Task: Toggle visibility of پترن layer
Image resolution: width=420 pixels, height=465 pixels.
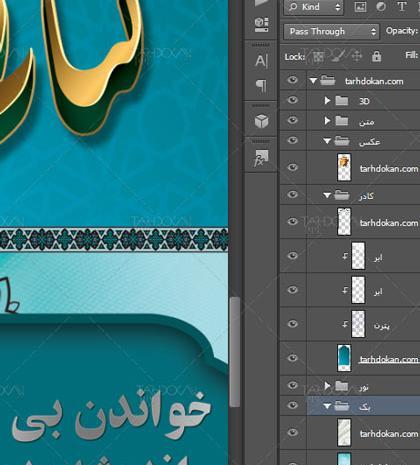Action: [293, 324]
